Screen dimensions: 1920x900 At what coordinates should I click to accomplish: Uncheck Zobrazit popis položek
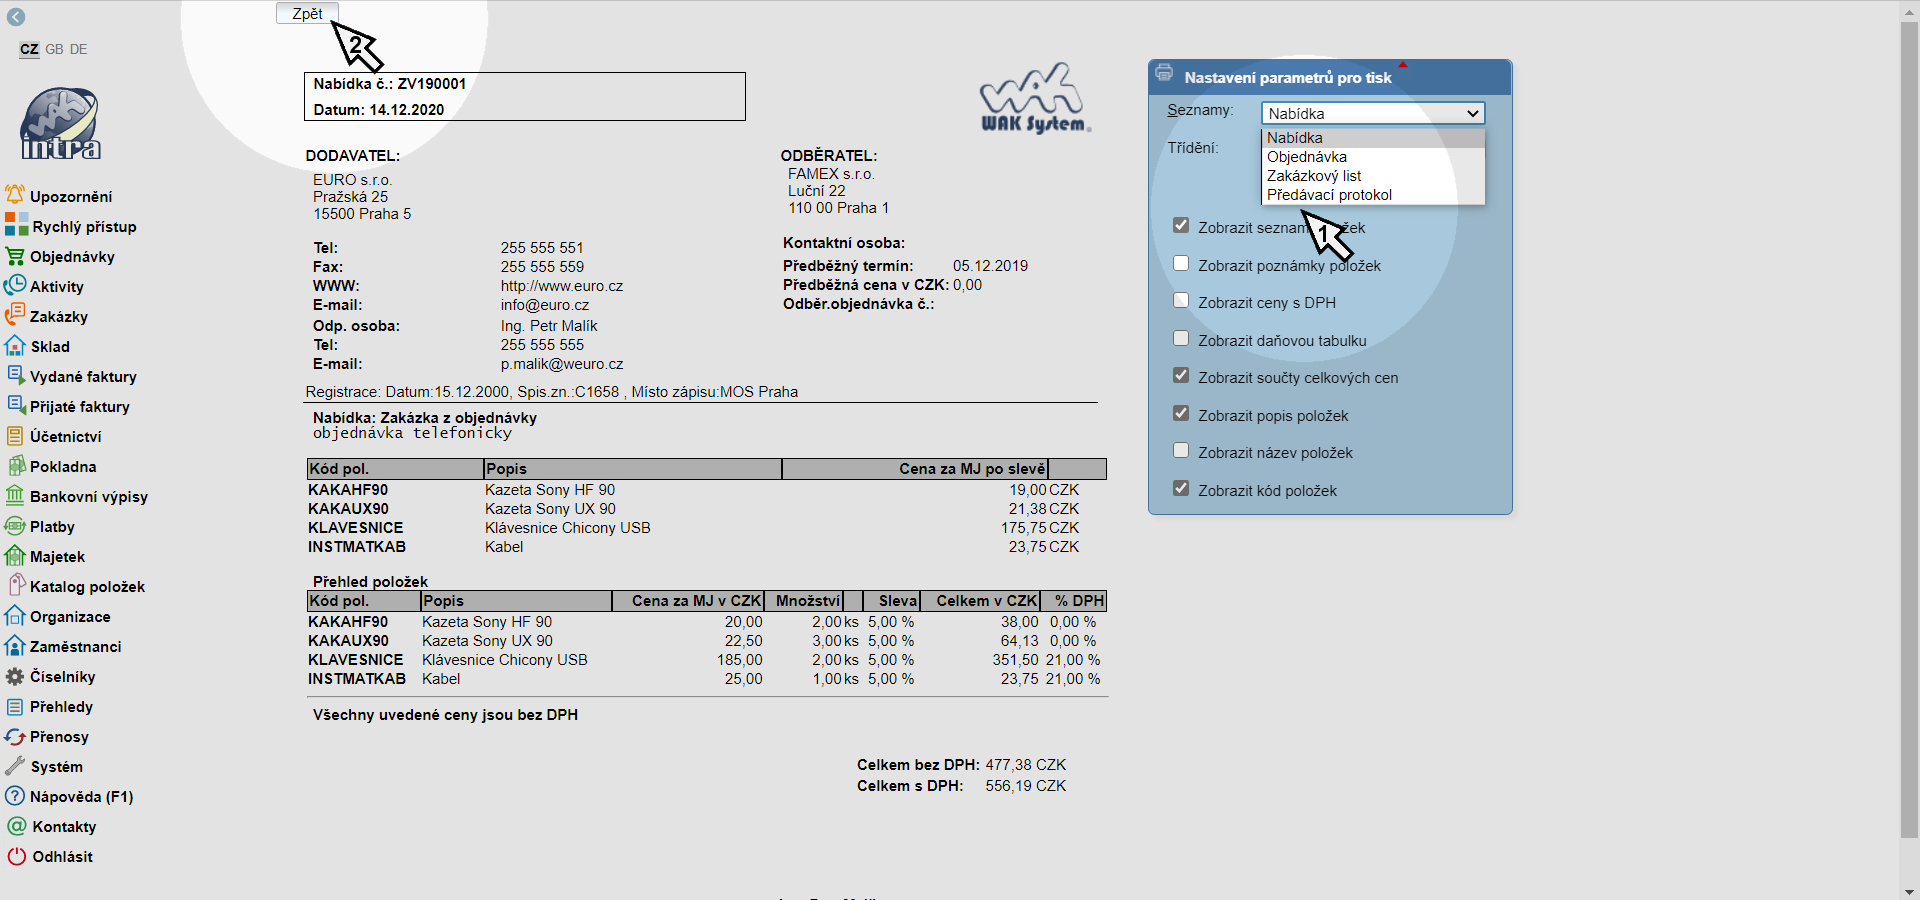(1181, 414)
